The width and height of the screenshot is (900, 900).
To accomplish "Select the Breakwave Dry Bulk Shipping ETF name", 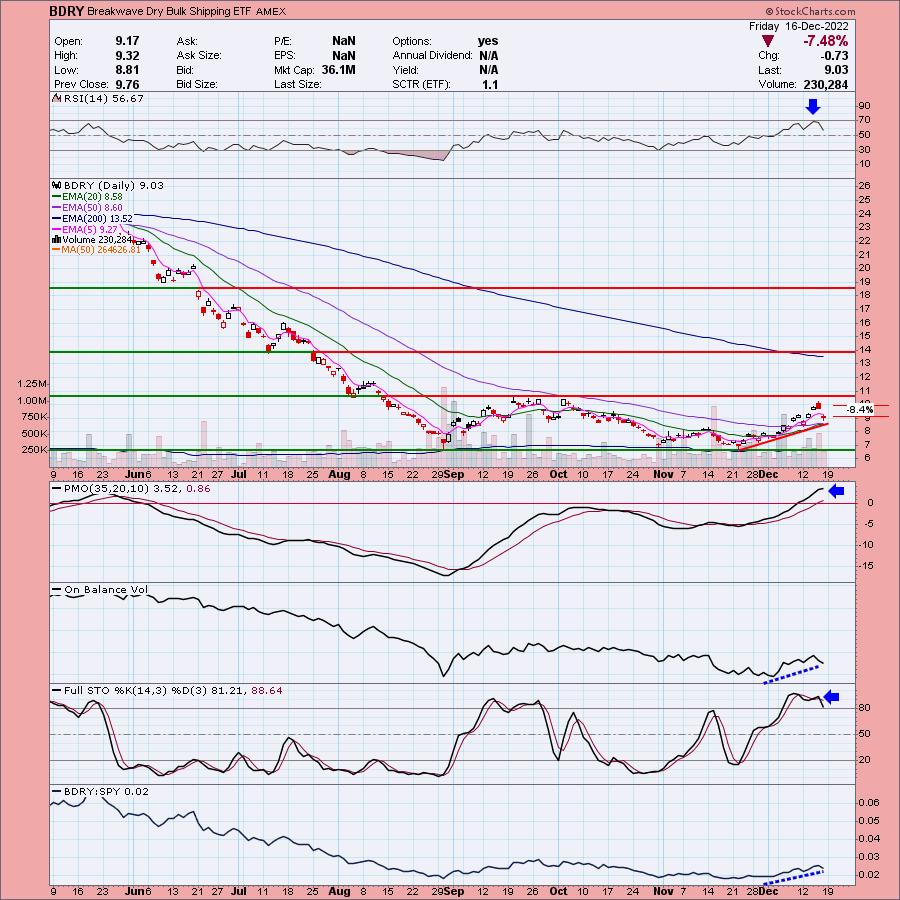I will [169, 11].
